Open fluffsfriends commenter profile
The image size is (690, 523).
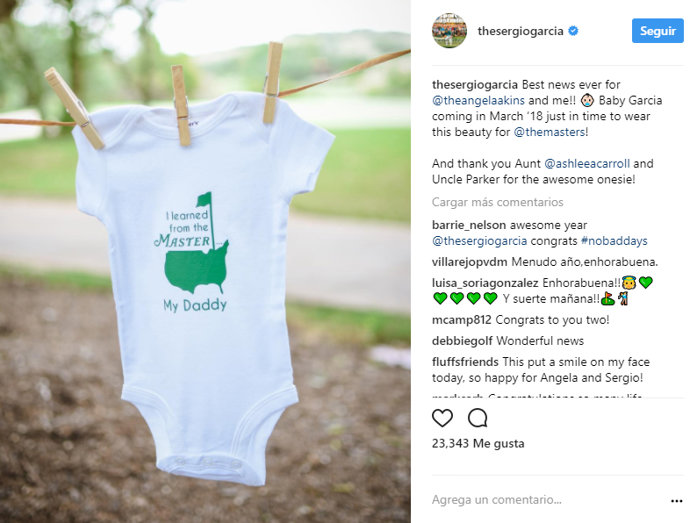[x=465, y=362]
